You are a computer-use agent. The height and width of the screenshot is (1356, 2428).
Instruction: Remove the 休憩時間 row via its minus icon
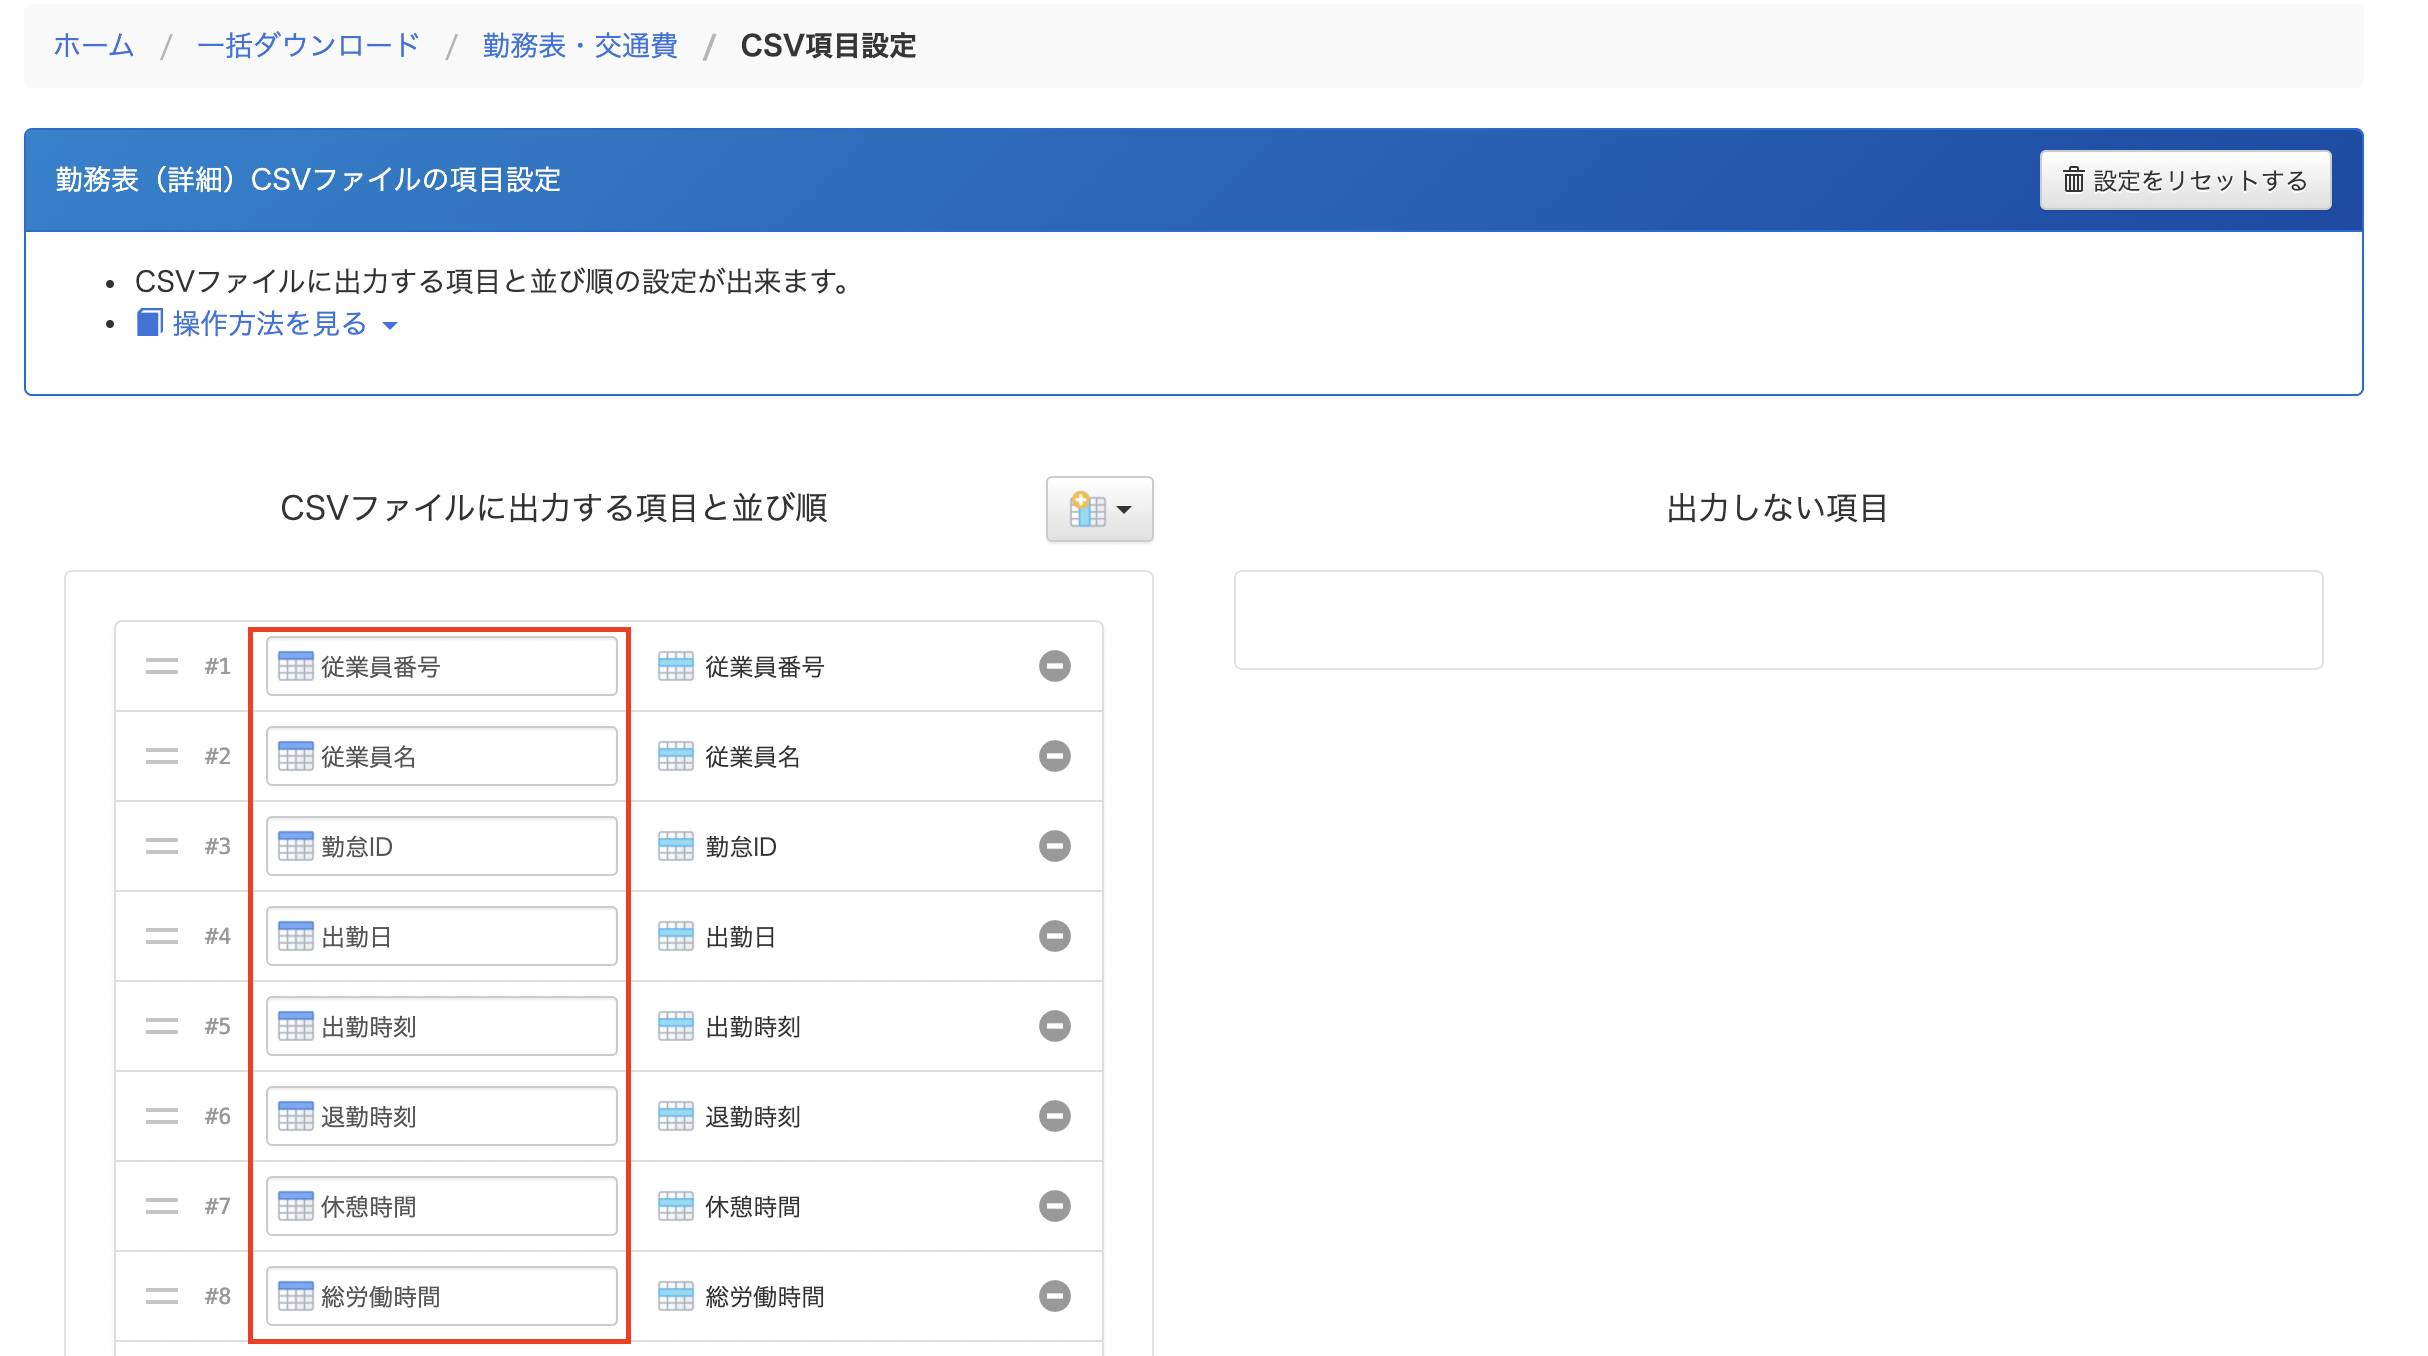click(1054, 1206)
